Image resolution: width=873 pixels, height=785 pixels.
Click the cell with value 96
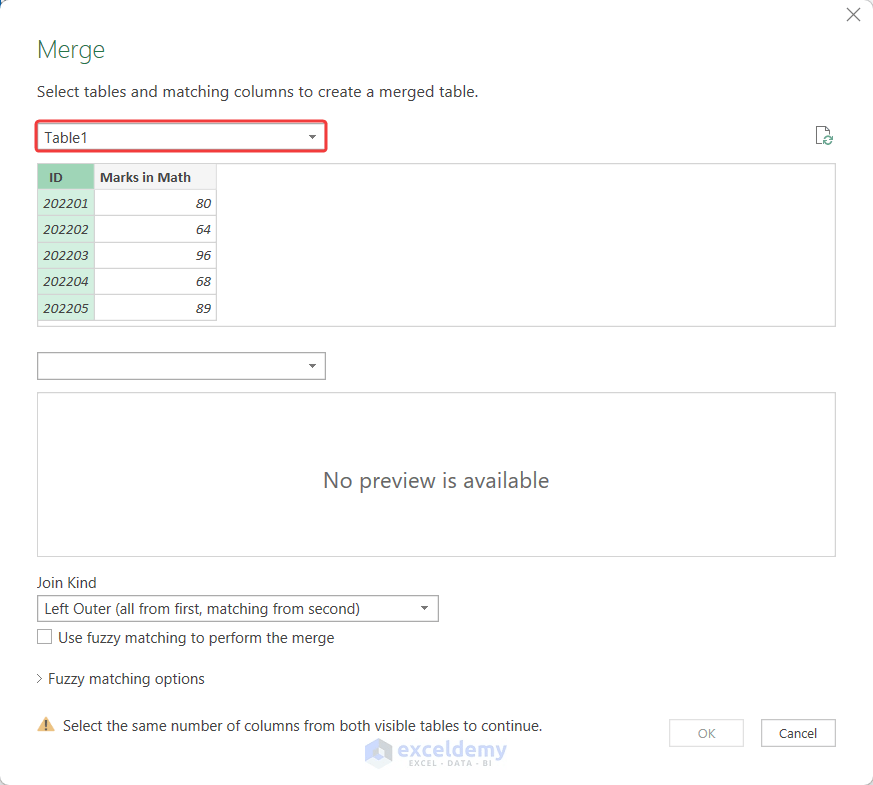(x=202, y=255)
